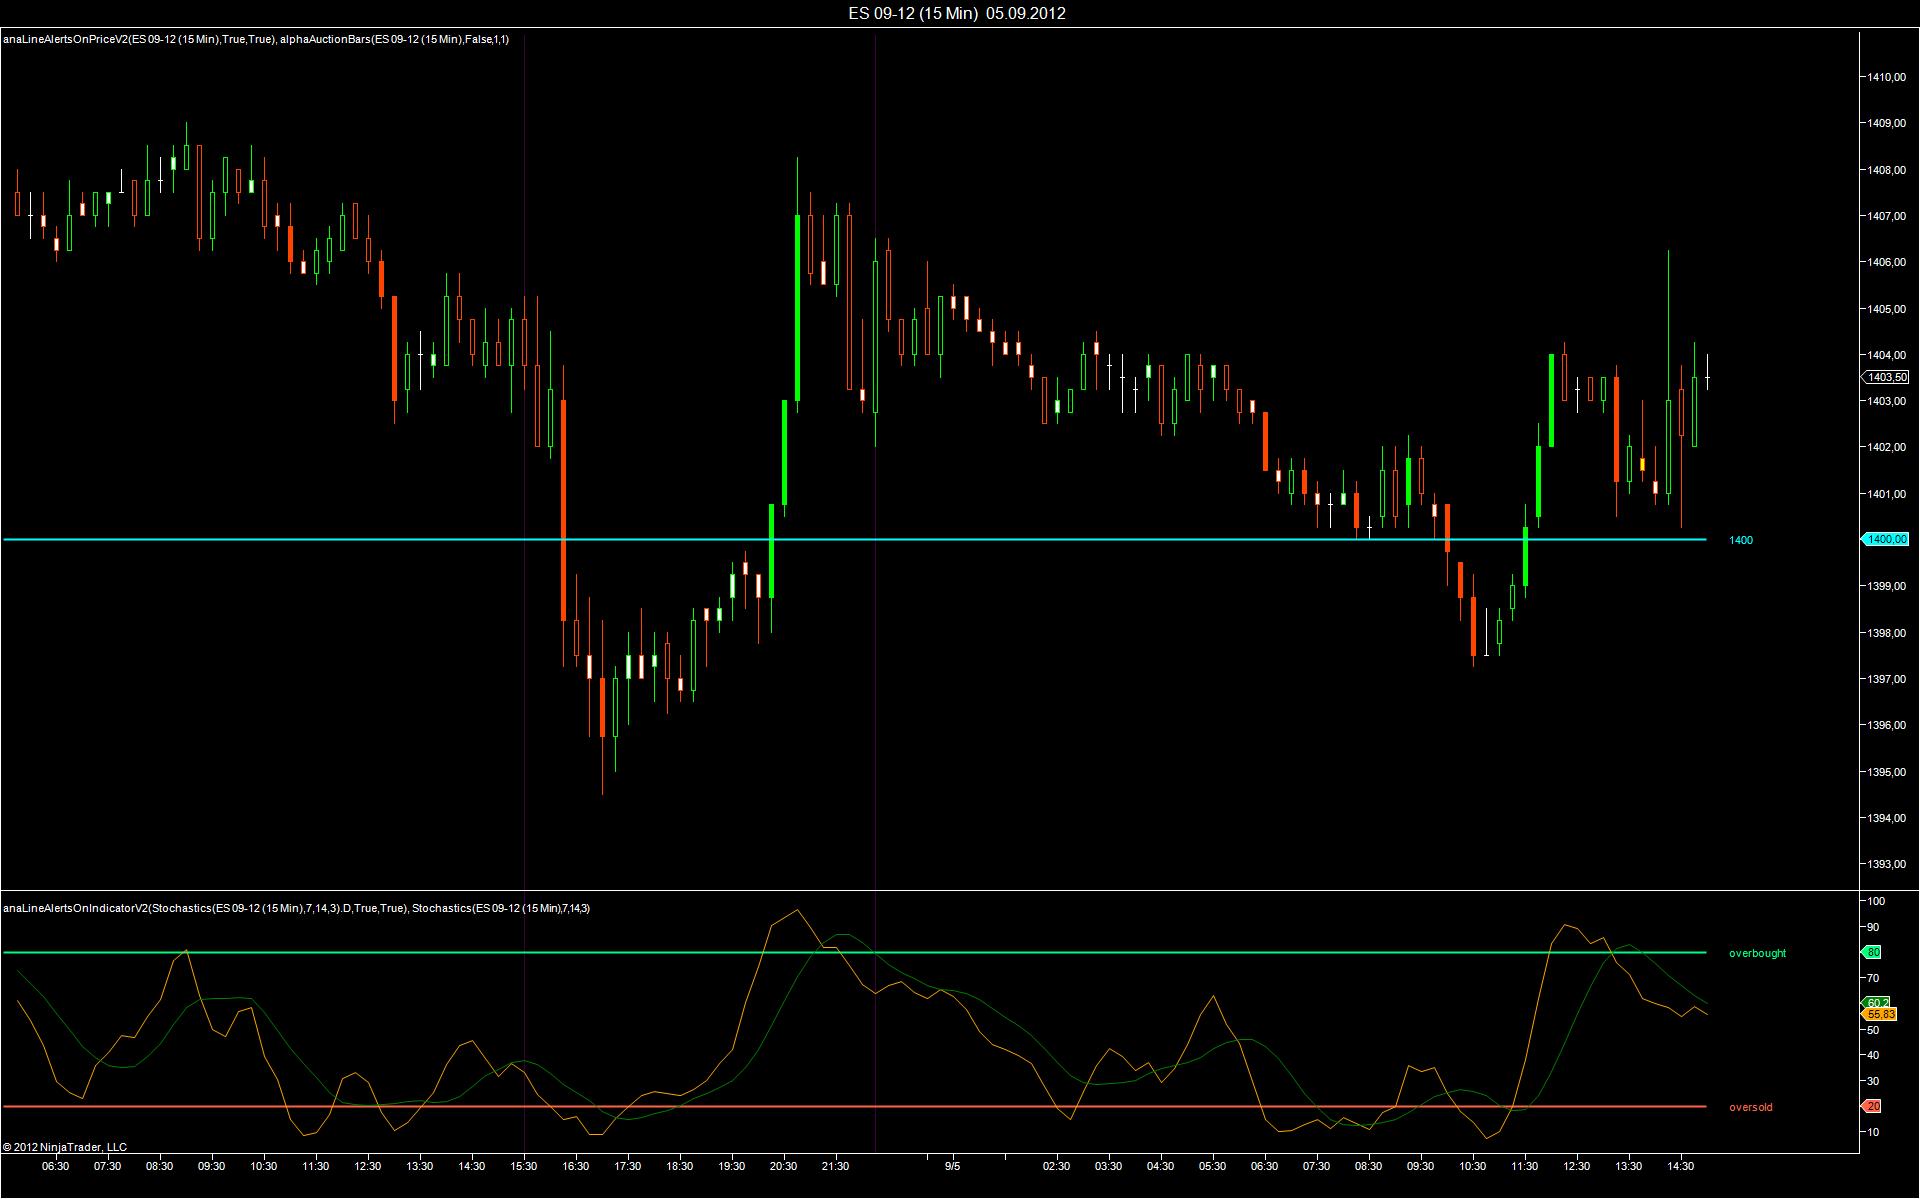Click the 1393,00 price axis label
The height and width of the screenshot is (1199, 1920).
point(1886,864)
